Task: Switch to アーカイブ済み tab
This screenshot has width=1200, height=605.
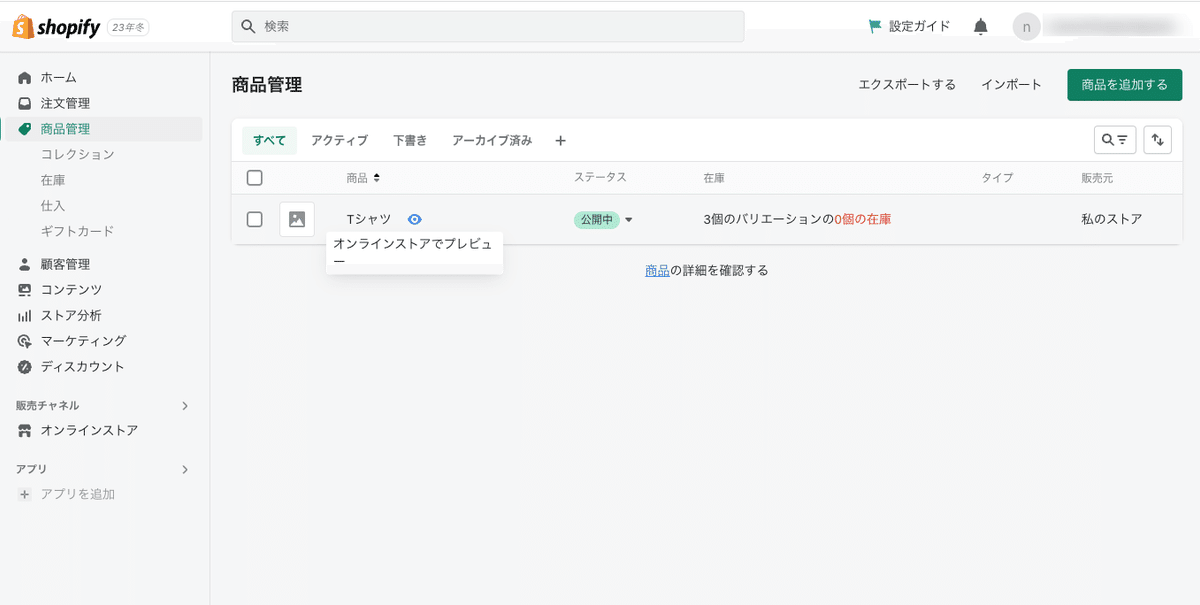Action: pyautogui.click(x=492, y=141)
